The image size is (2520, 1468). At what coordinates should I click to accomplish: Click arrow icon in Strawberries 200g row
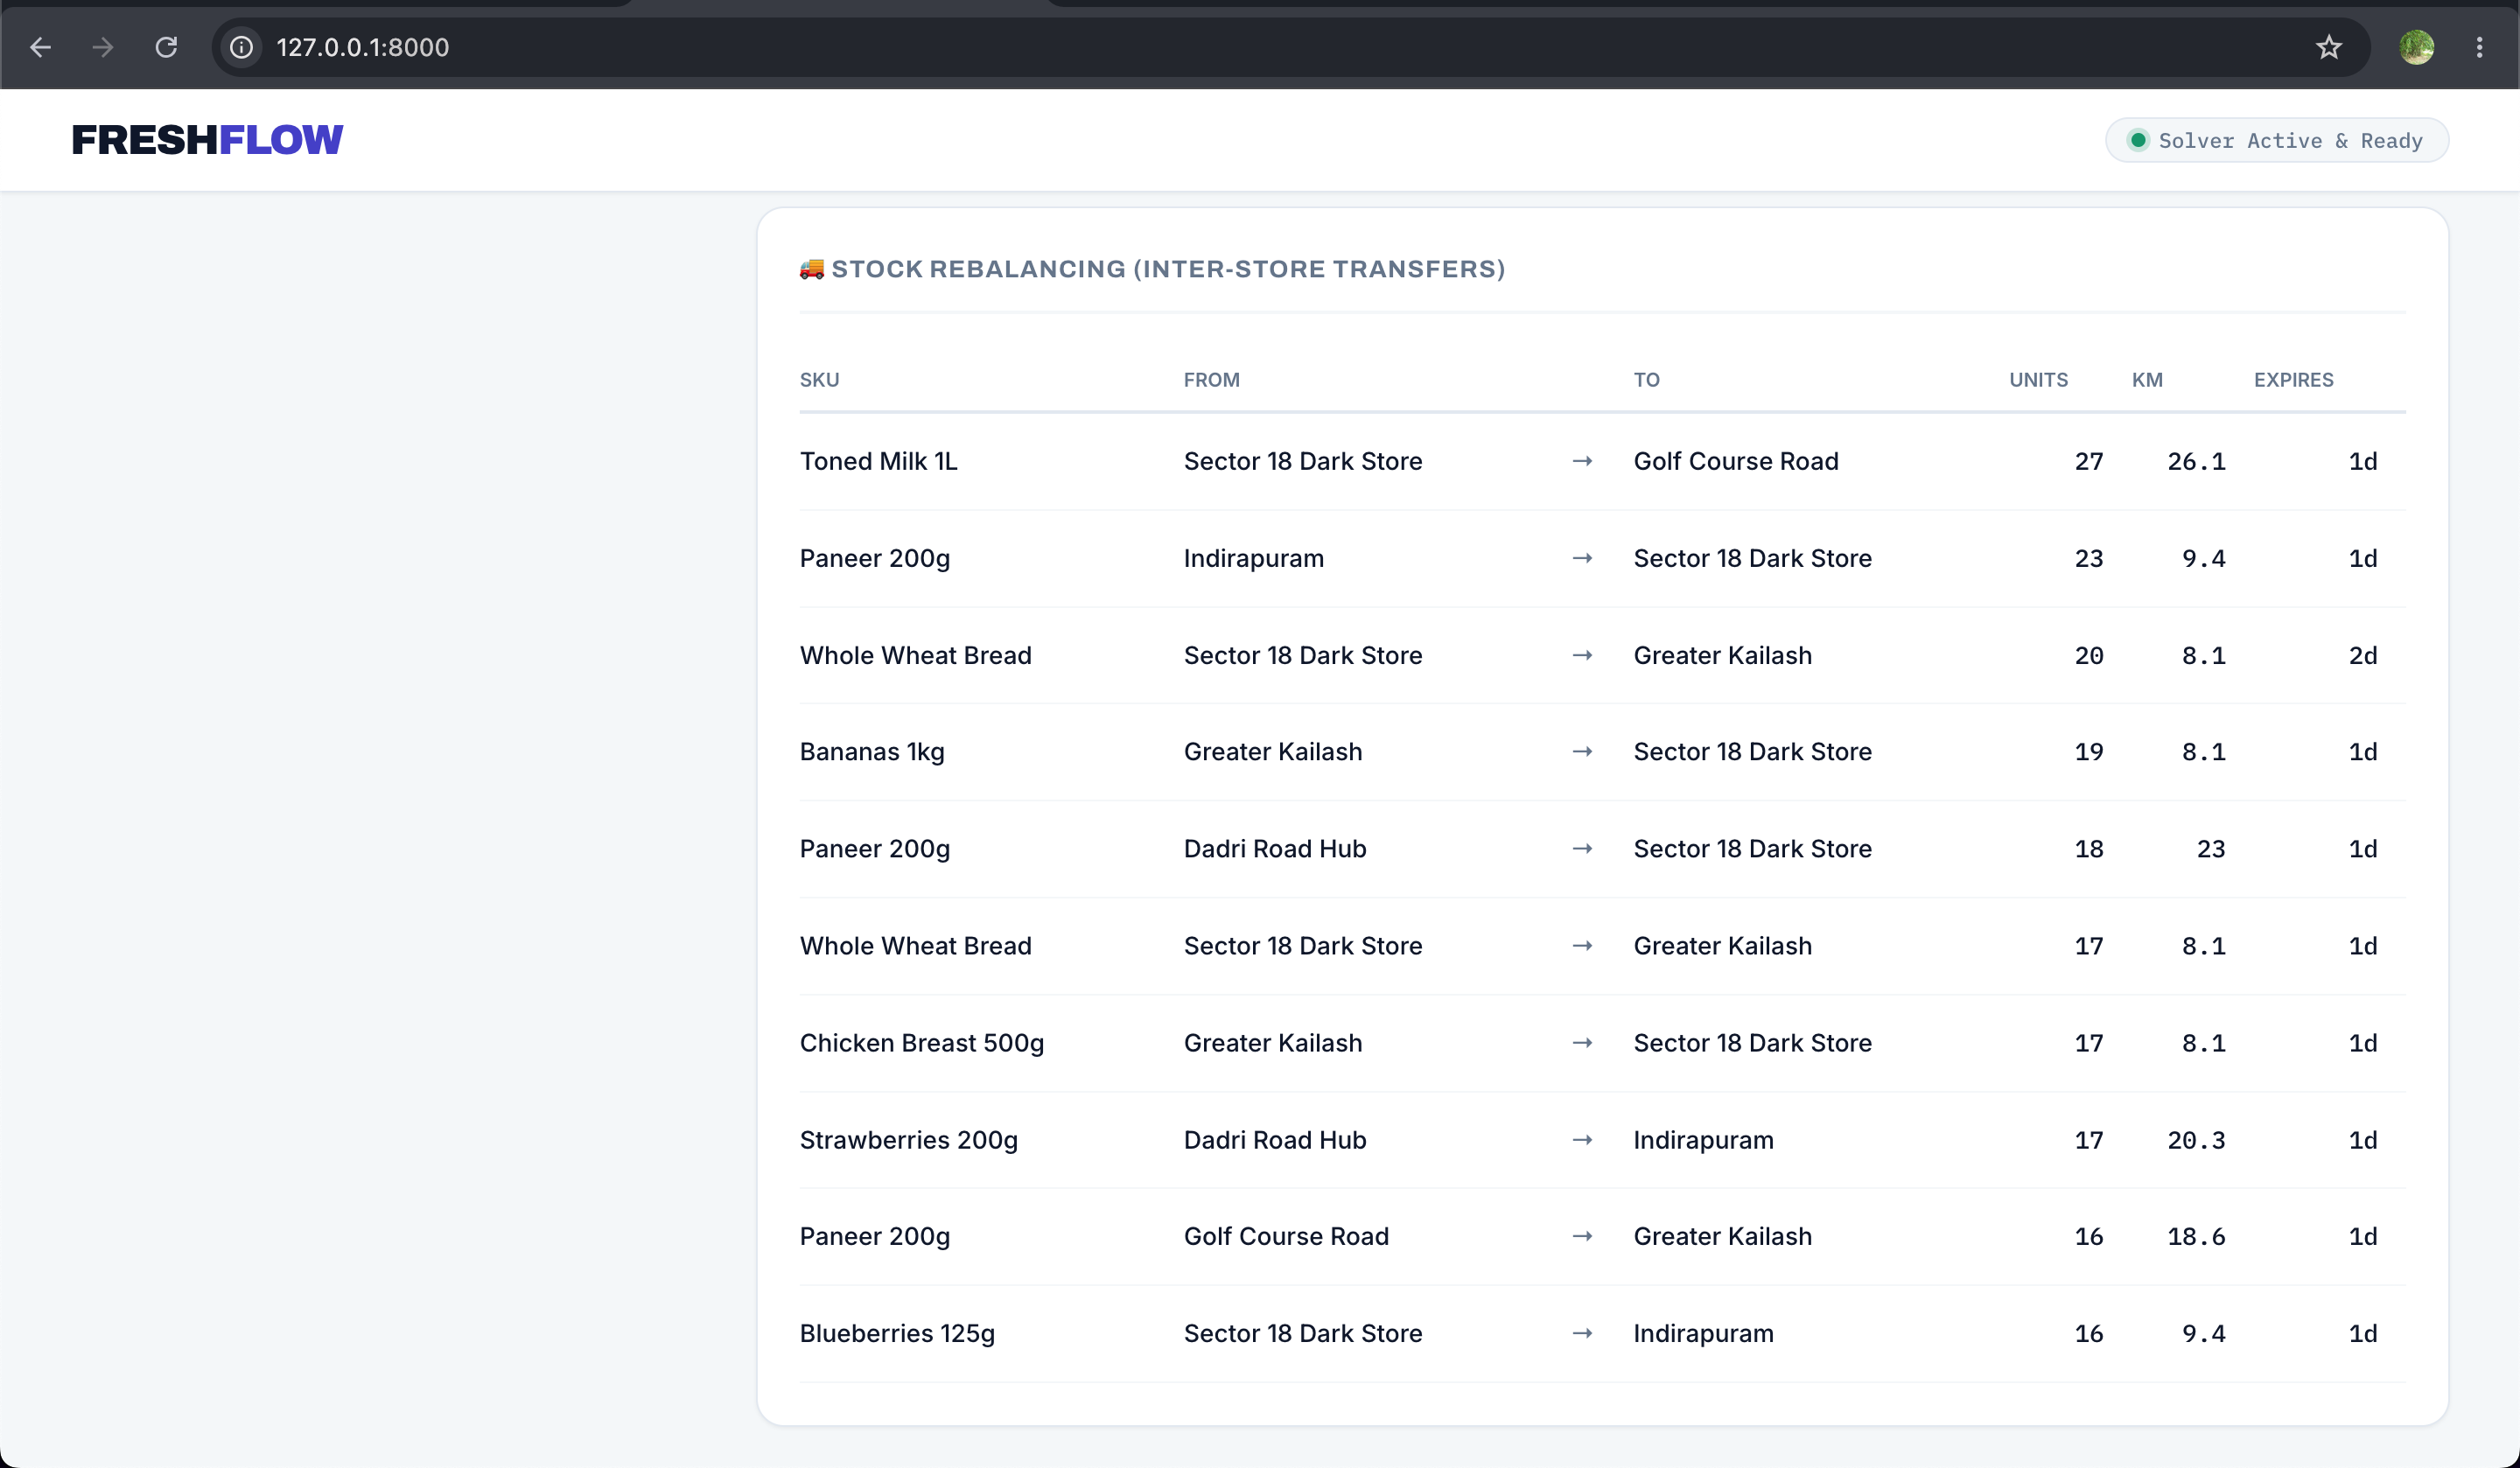click(1581, 1140)
